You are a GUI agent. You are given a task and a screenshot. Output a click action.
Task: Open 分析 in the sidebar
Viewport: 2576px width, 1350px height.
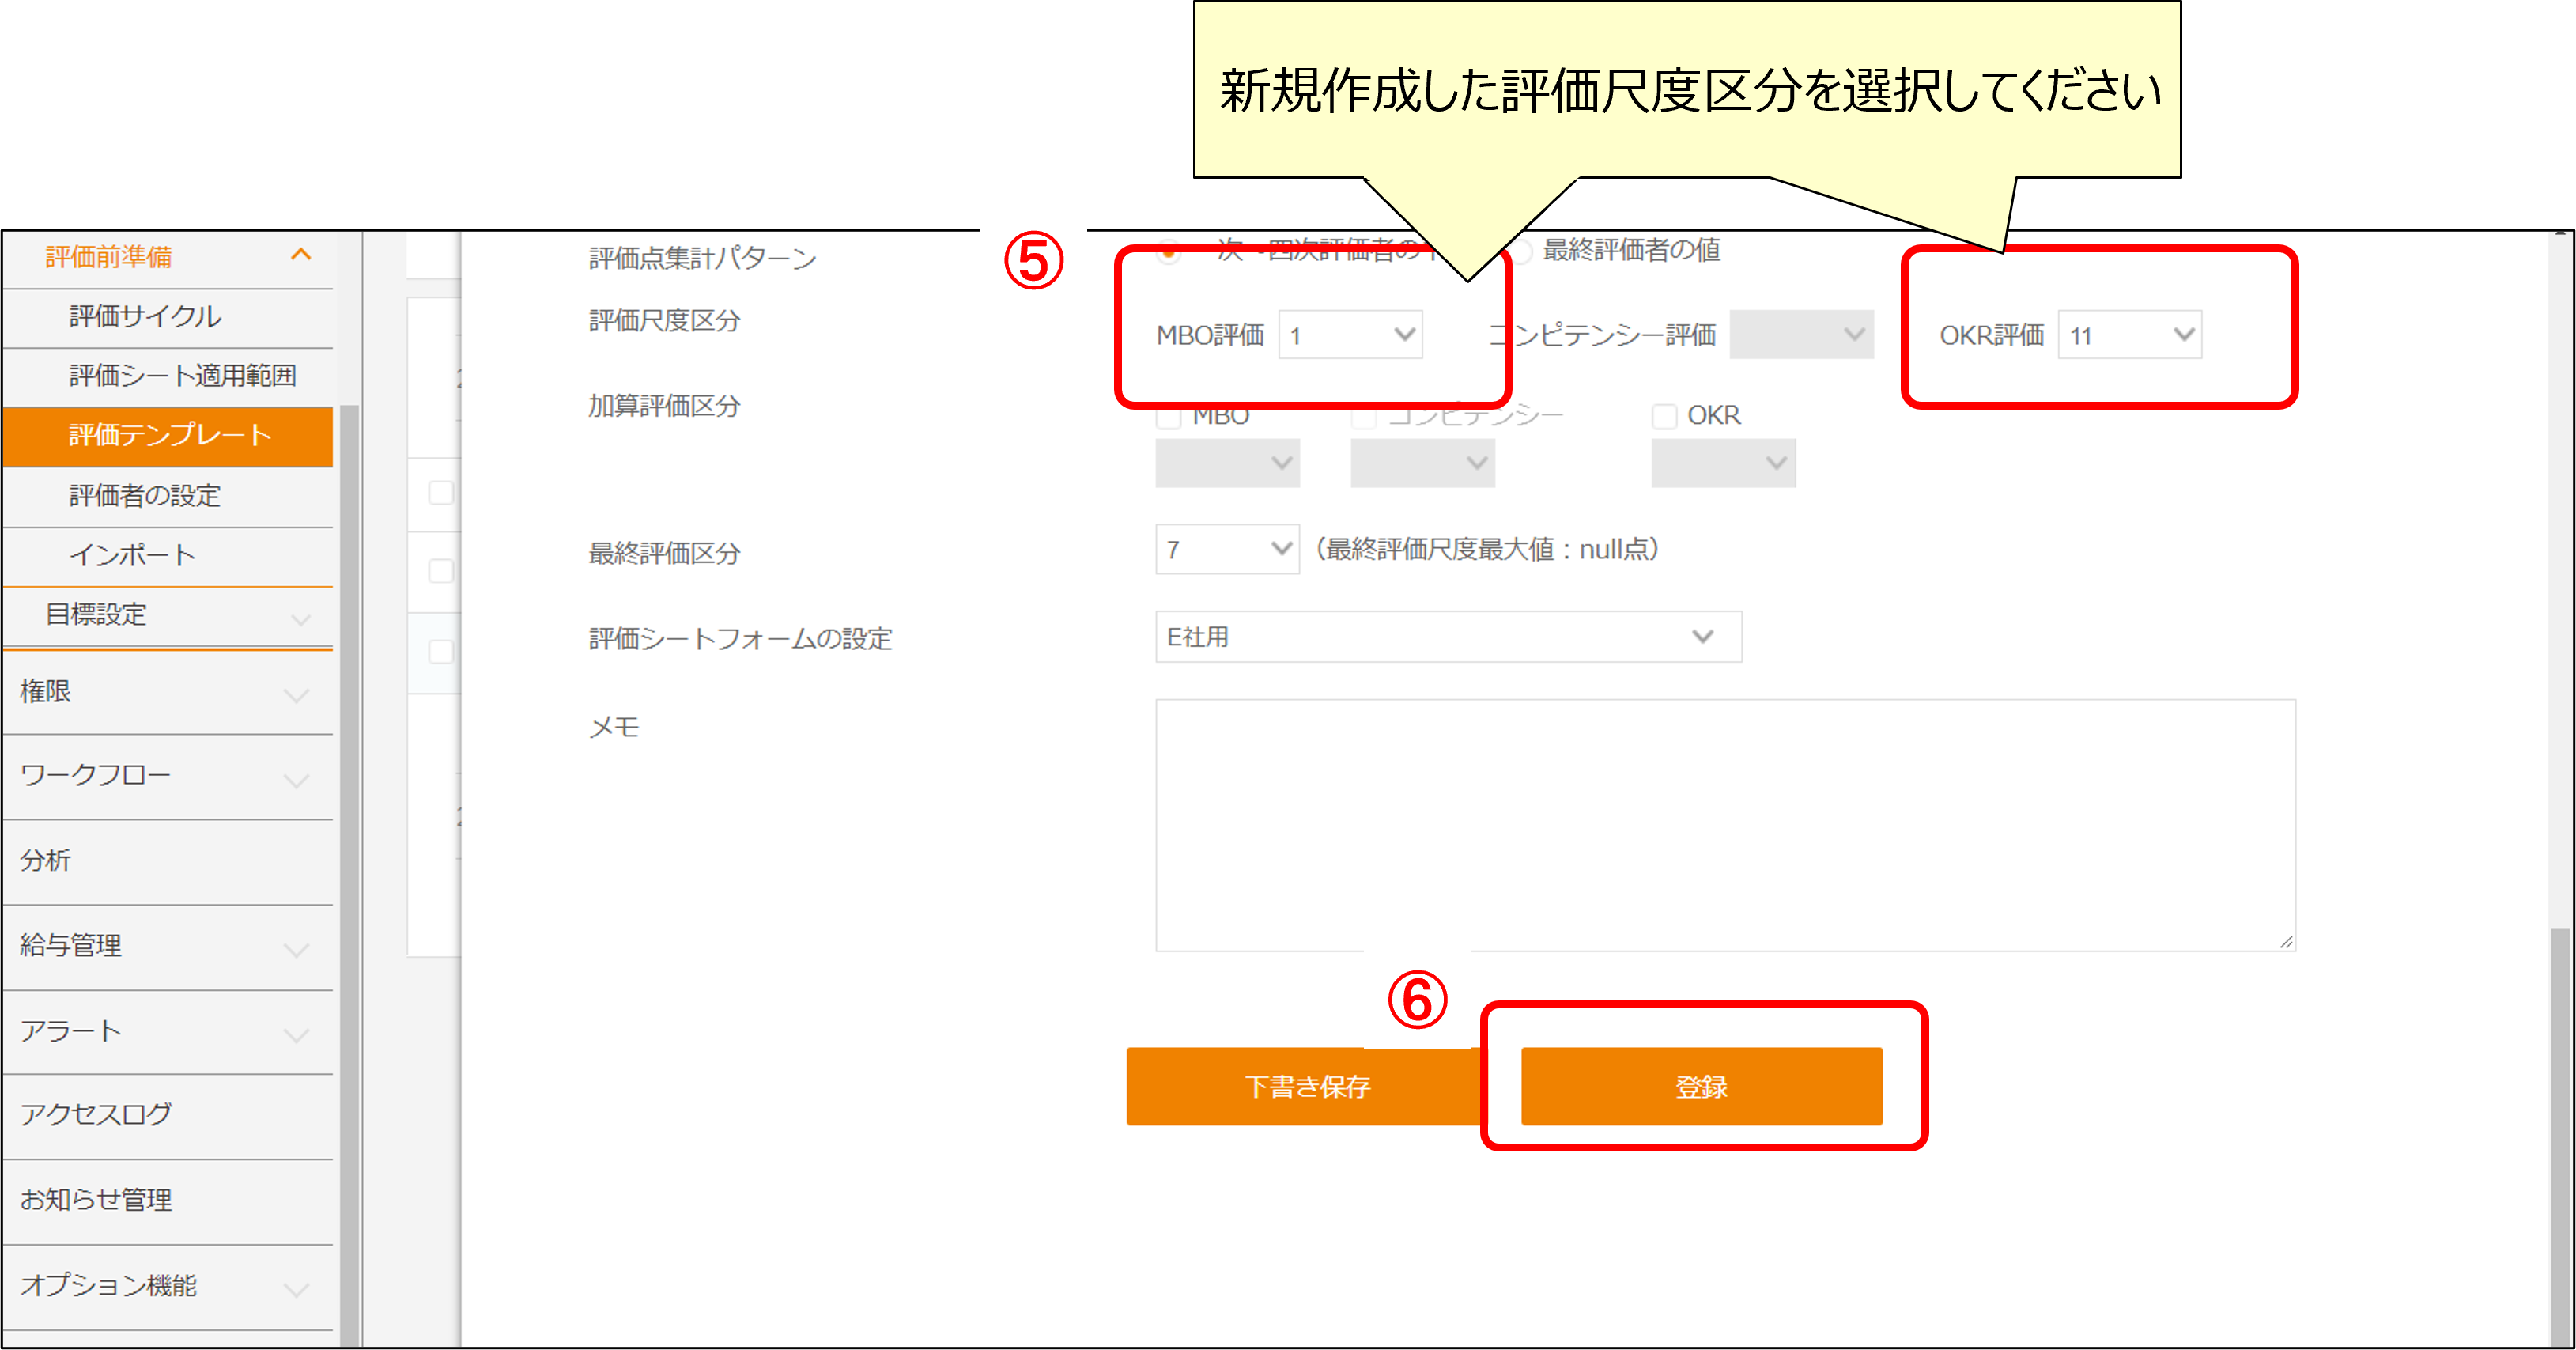168,861
